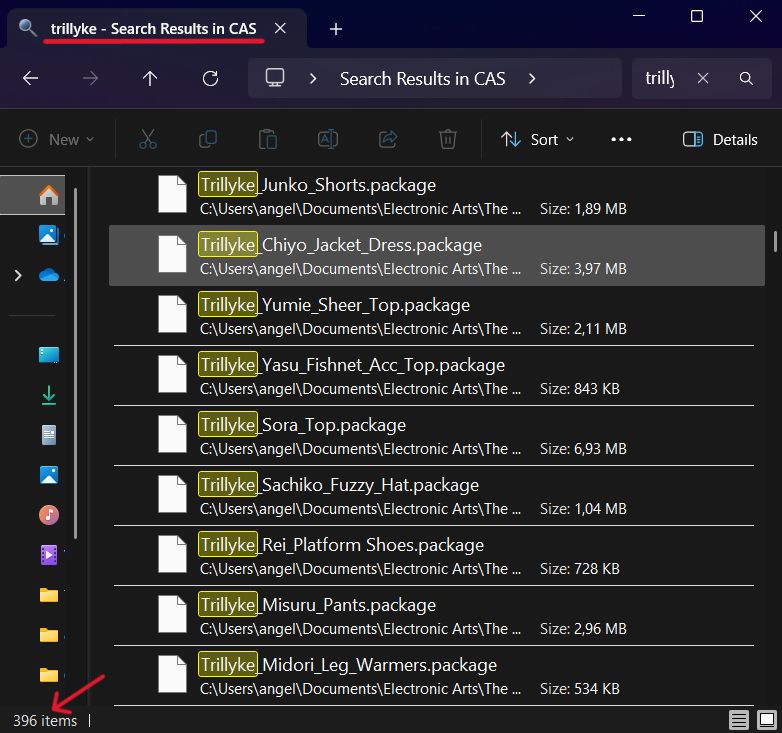Select Trillyke_Sora_Top.package file
The height and width of the screenshot is (733, 782).
[436, 435]
